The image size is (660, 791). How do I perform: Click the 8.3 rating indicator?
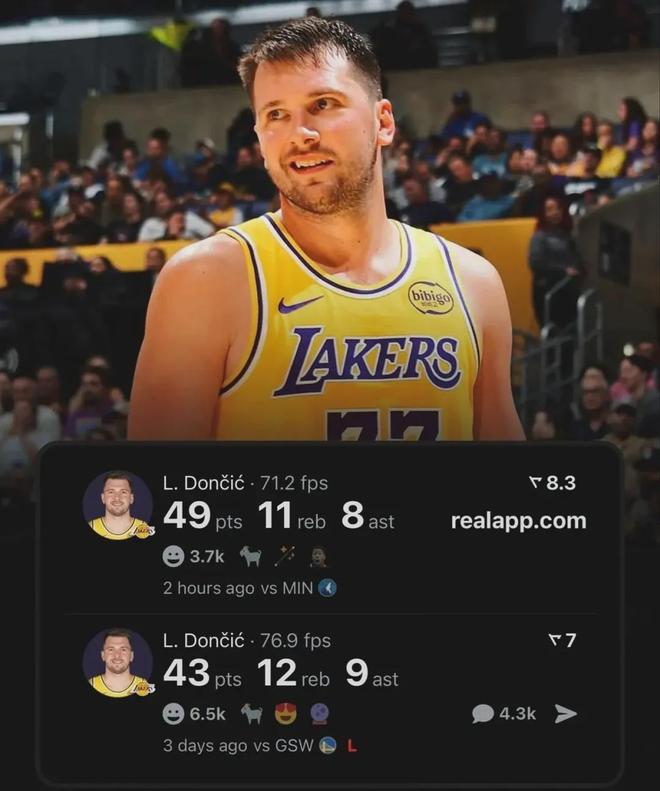point(552,483)
